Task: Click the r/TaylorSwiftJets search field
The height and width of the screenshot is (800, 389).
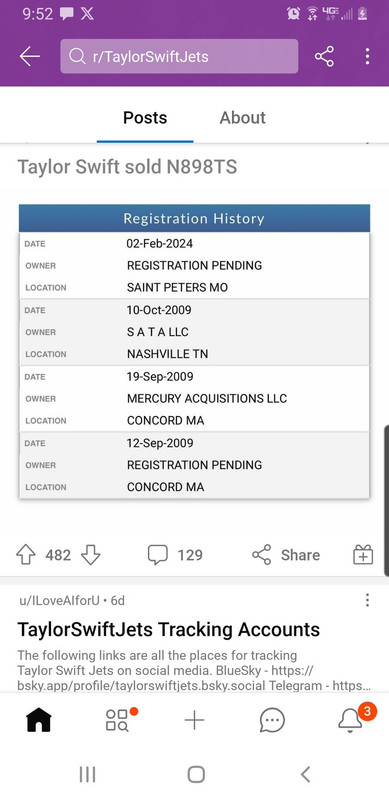Action: pos(179,57)
